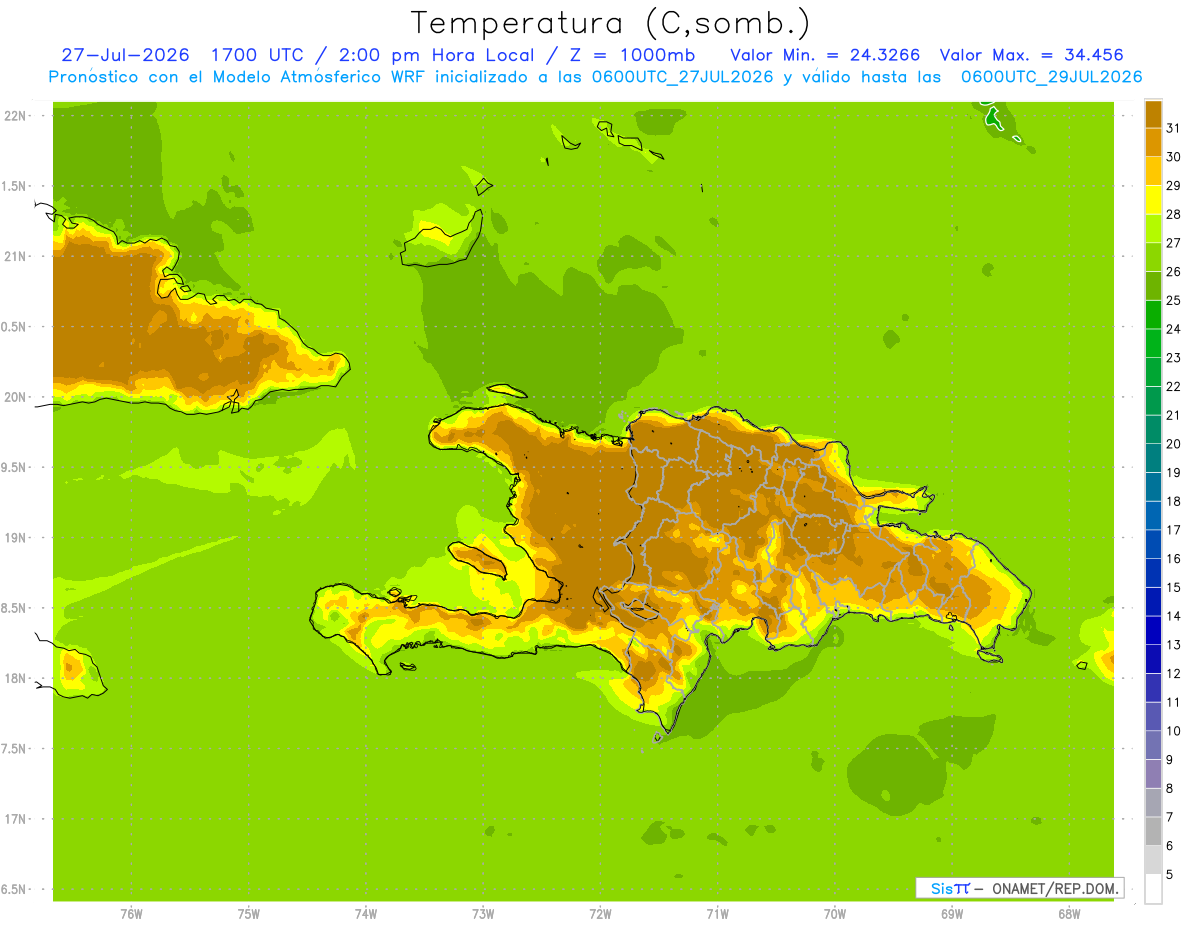Image resolution: width=1200 pixels, height=927 pixels.
Task: Click the "69W" longitude label
Action: 952,913
